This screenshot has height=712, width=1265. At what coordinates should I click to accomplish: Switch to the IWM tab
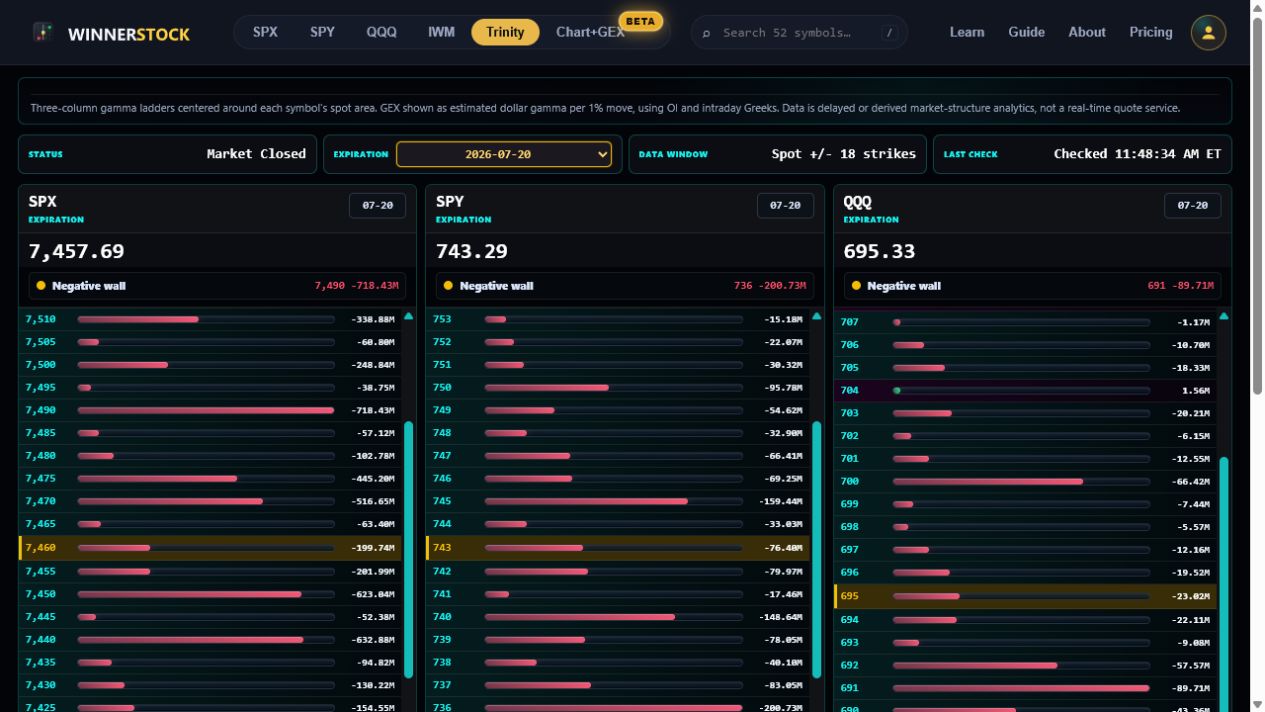[x=441, y=32]
